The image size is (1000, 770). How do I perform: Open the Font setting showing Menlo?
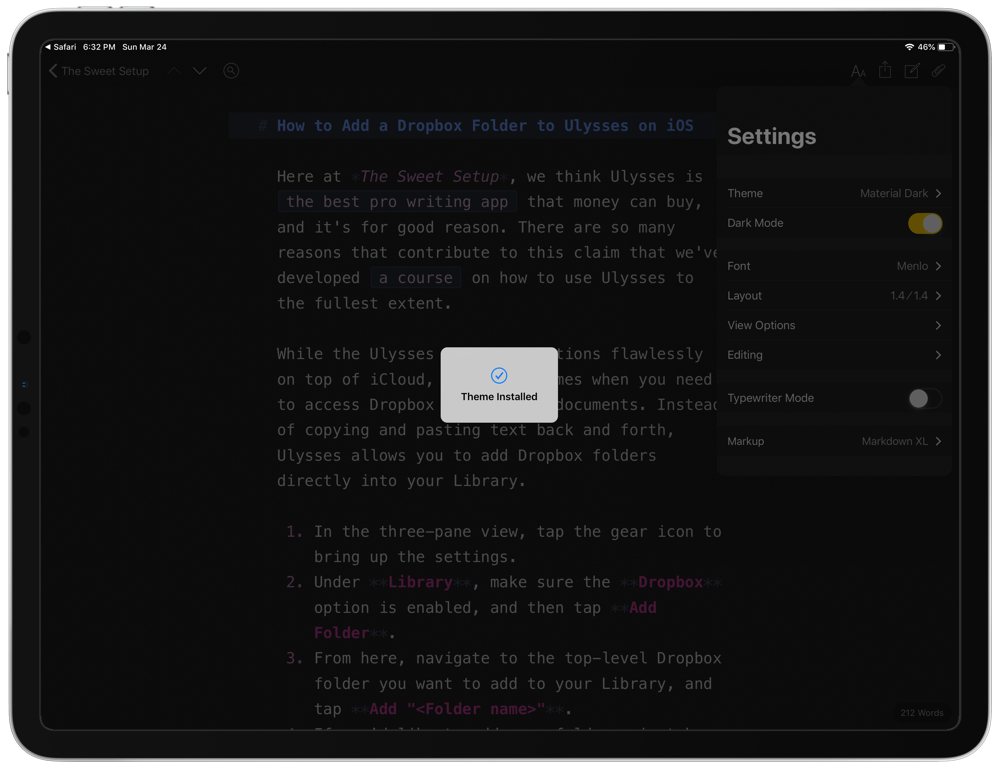[834, 266]
